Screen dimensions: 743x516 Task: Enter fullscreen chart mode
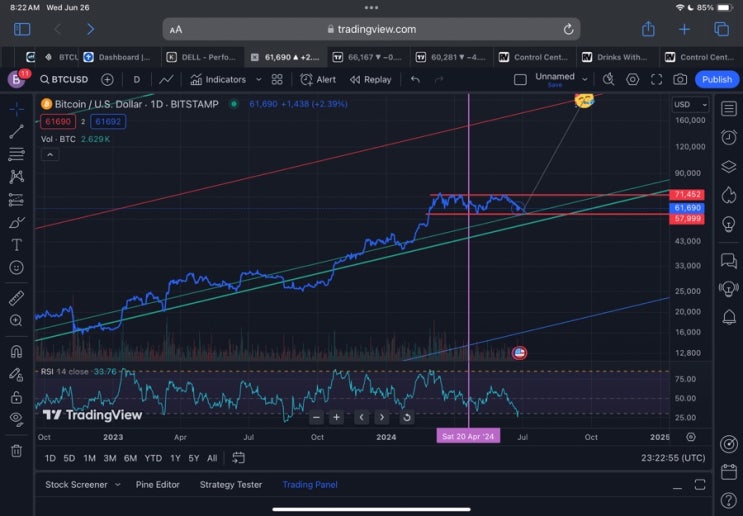pos(656,80)
